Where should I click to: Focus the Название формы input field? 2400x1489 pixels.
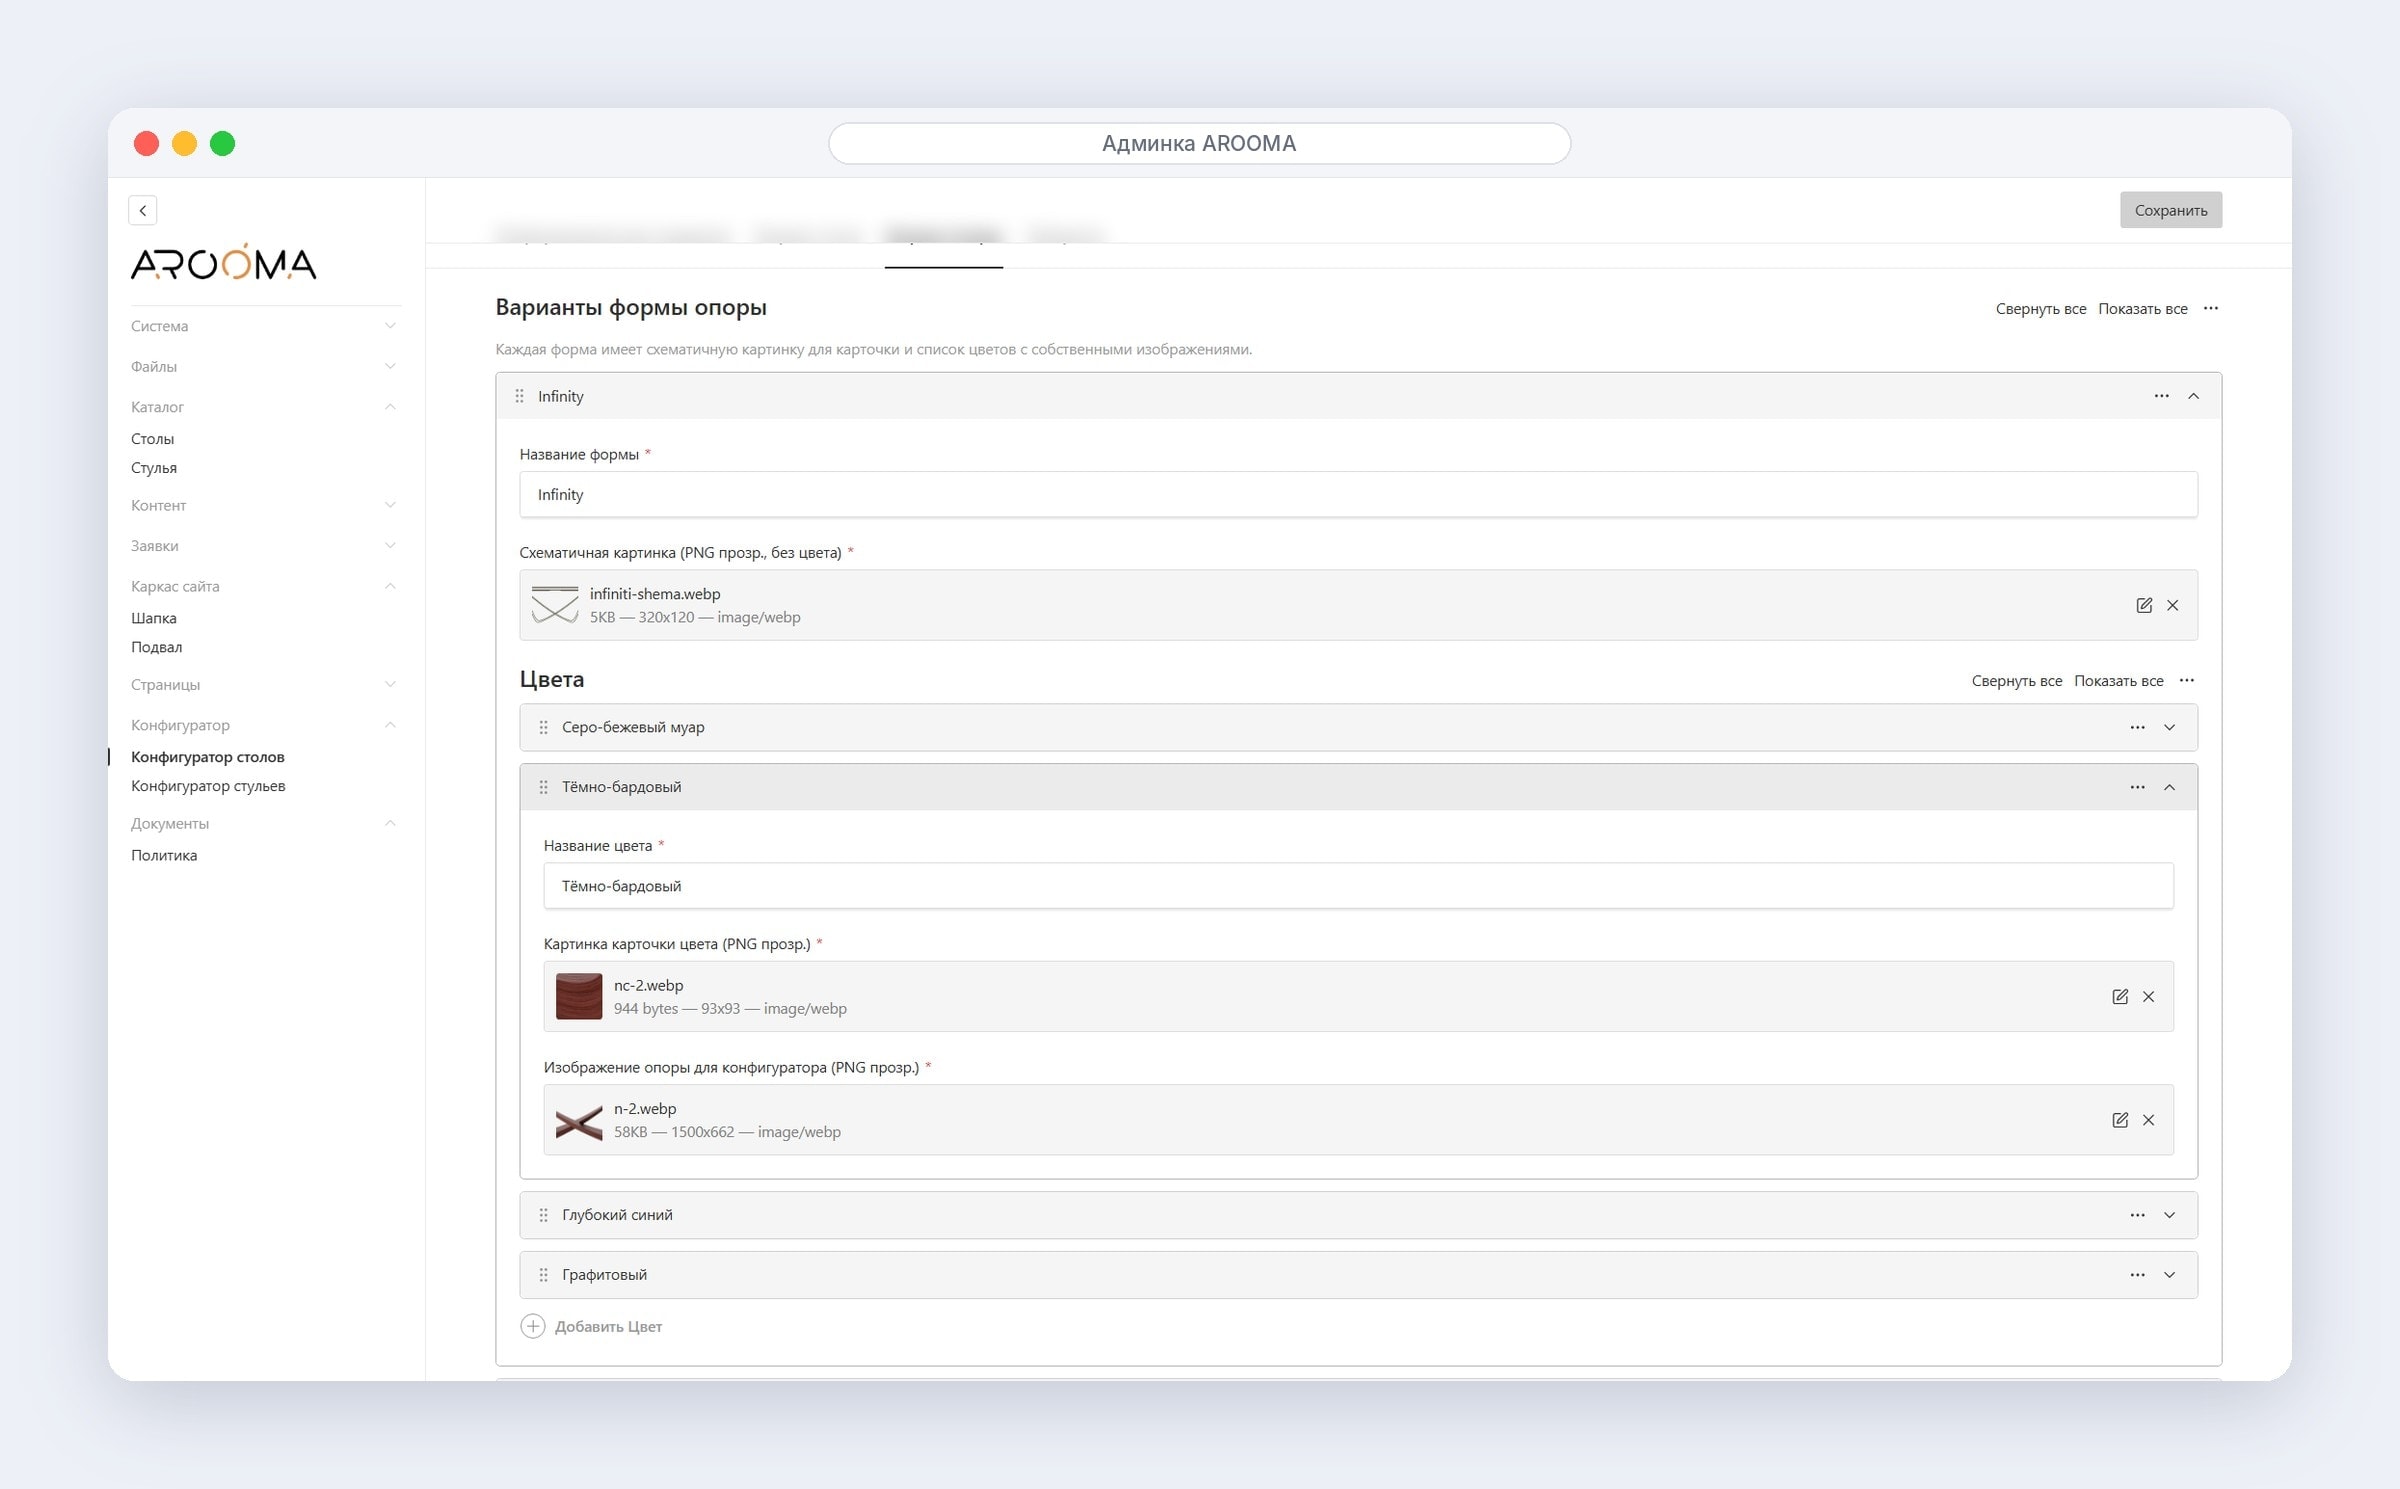tap(1358, 494)
